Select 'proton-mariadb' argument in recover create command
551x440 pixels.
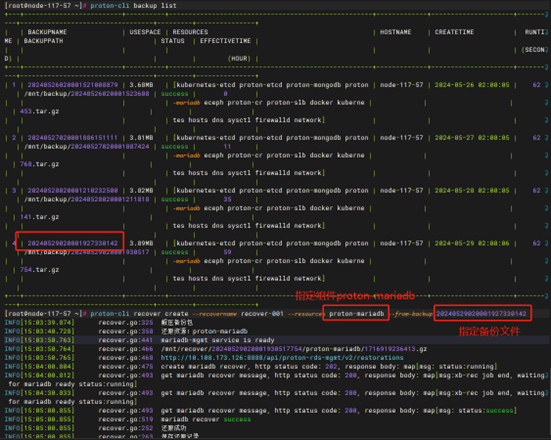tap(357, 313)
